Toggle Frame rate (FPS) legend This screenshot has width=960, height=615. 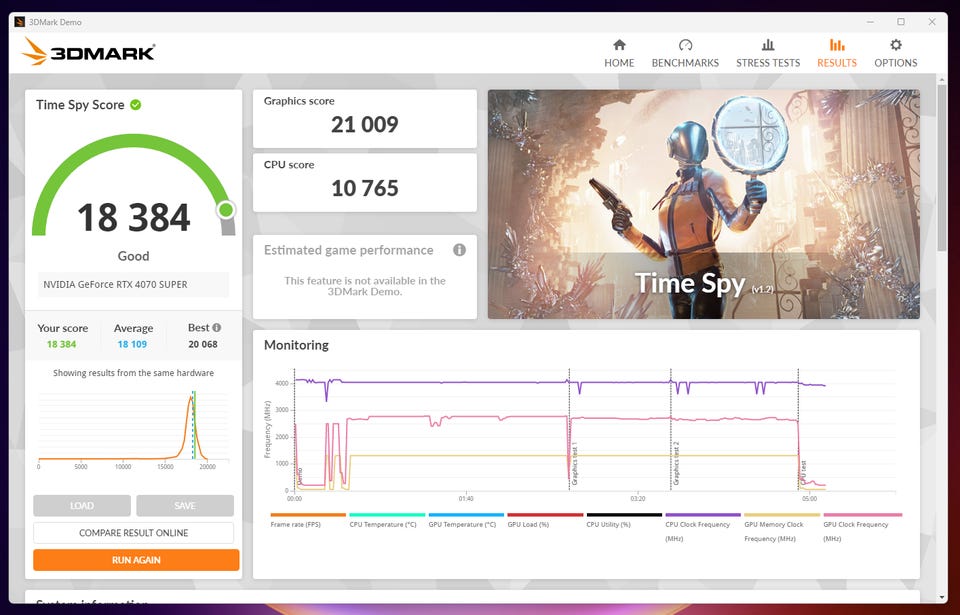(308, 521)
